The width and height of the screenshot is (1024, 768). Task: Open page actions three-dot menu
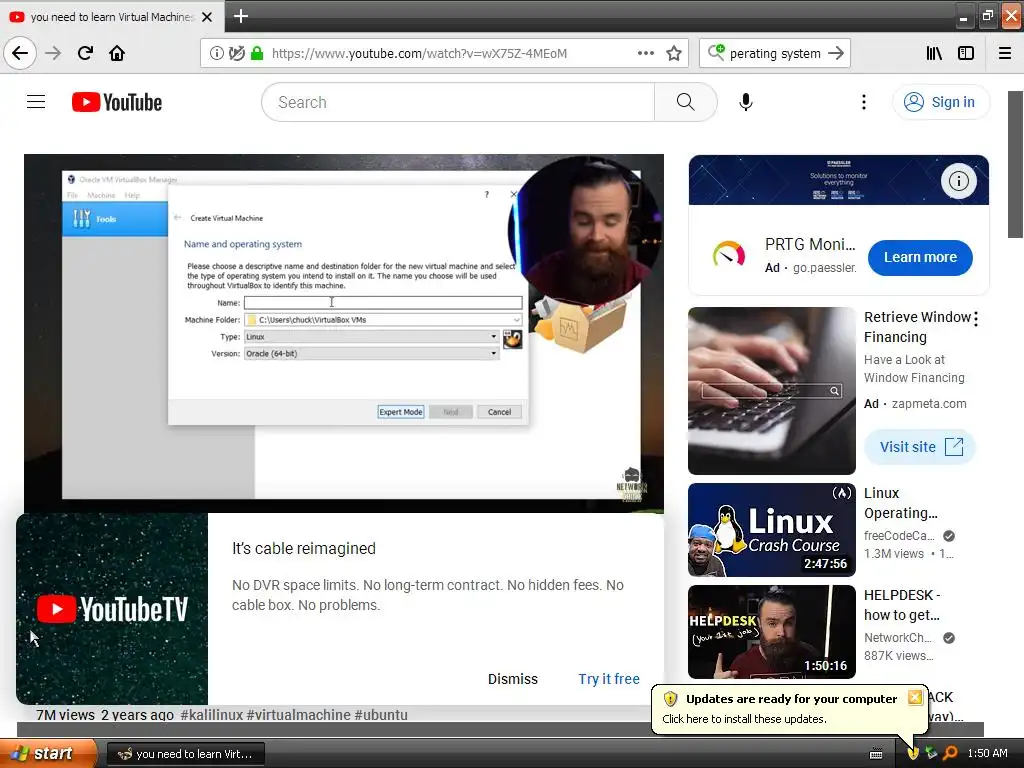tap(645, 54)
